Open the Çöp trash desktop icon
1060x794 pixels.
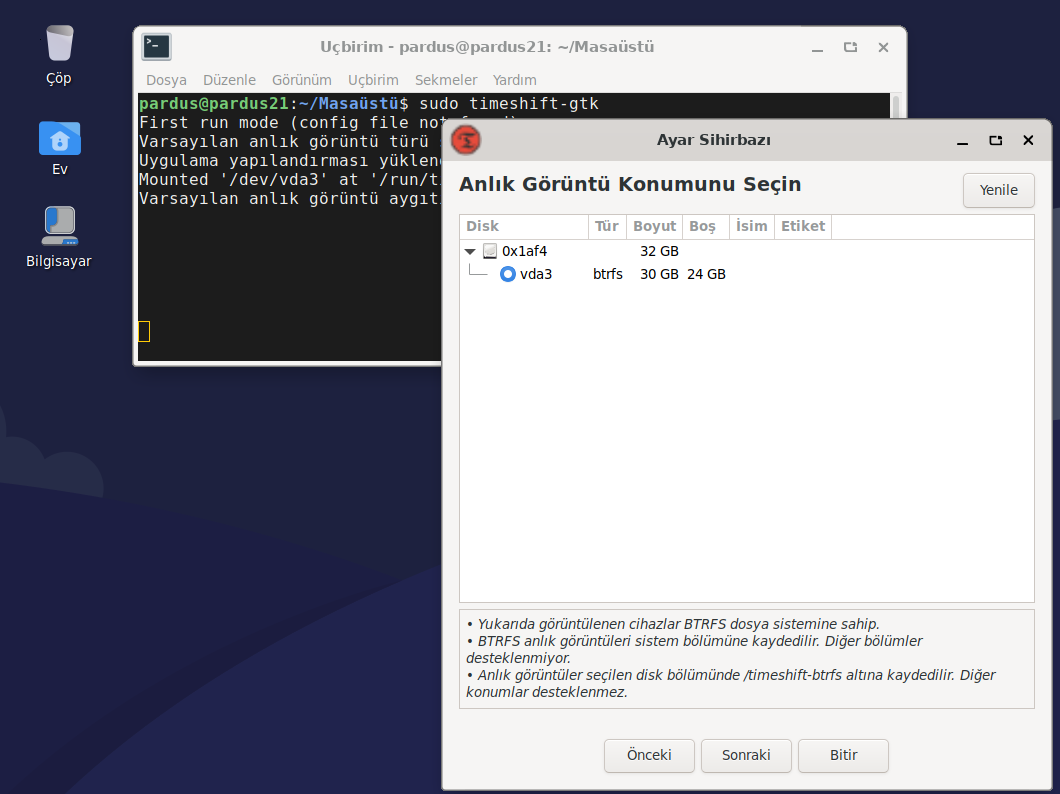[x=59, y=45]
